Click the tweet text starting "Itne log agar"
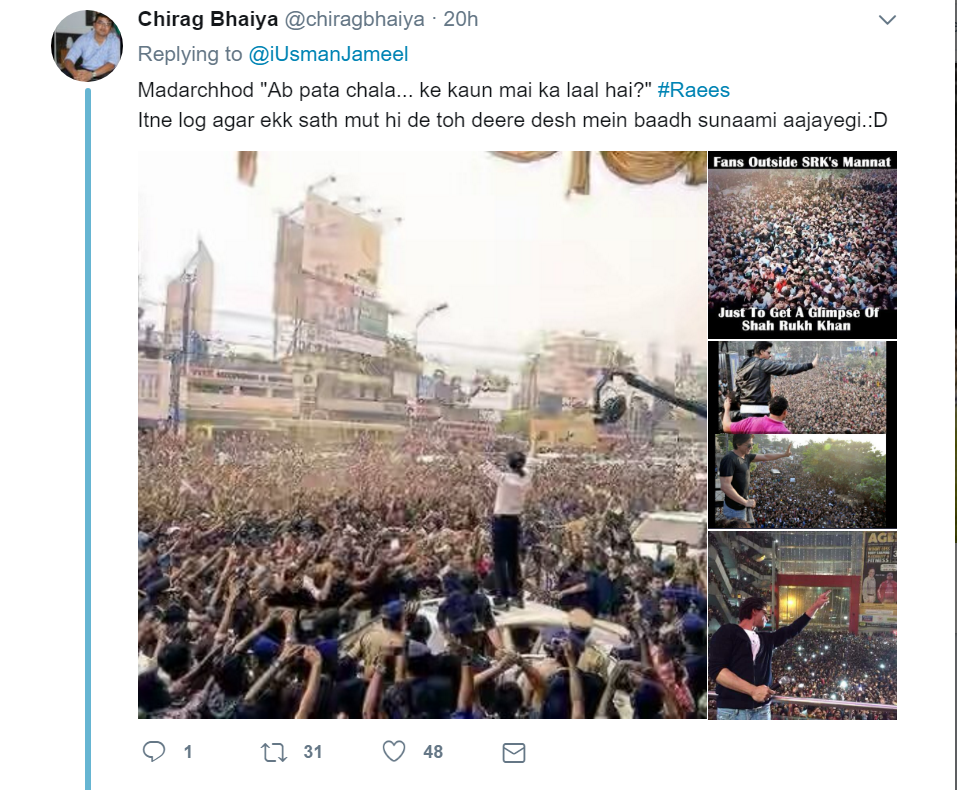Viewport: 957px width, 790px height. 512,120
